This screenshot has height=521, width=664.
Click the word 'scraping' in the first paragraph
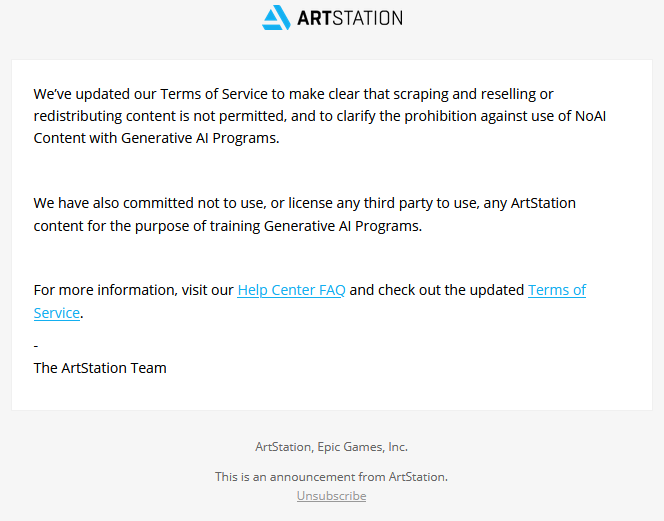click(421, 94)
